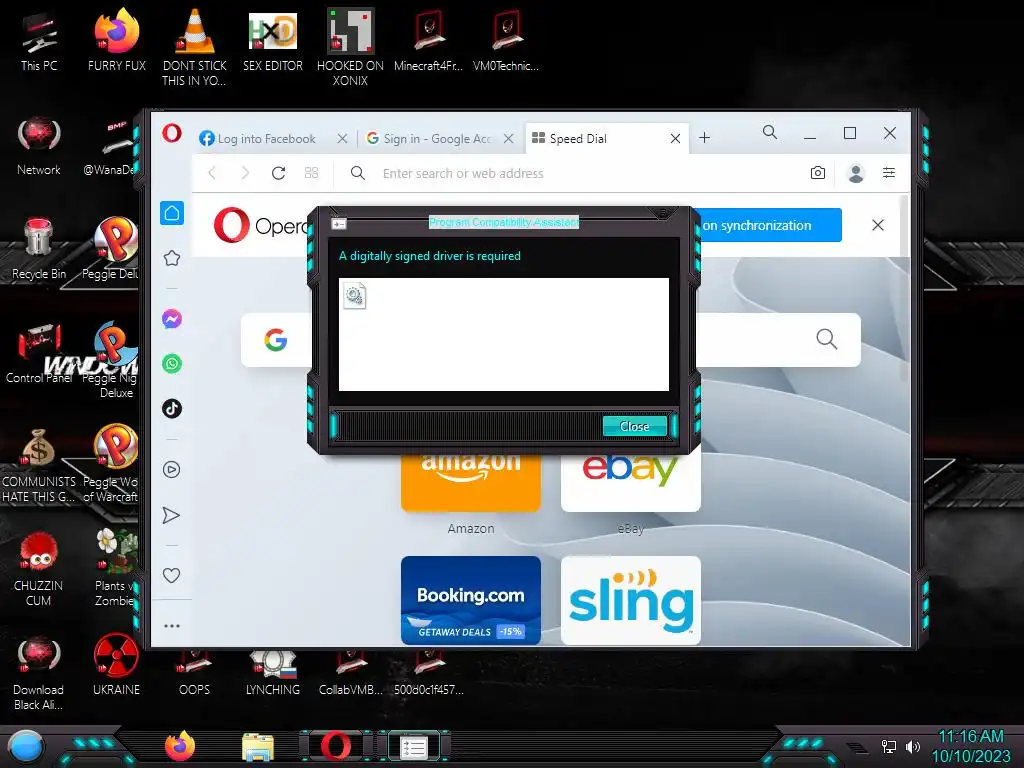Open the OOPS desktop shortcut
Image resolution: width=1024 pixels, height=768 pixels.
[x=195, y=671]
